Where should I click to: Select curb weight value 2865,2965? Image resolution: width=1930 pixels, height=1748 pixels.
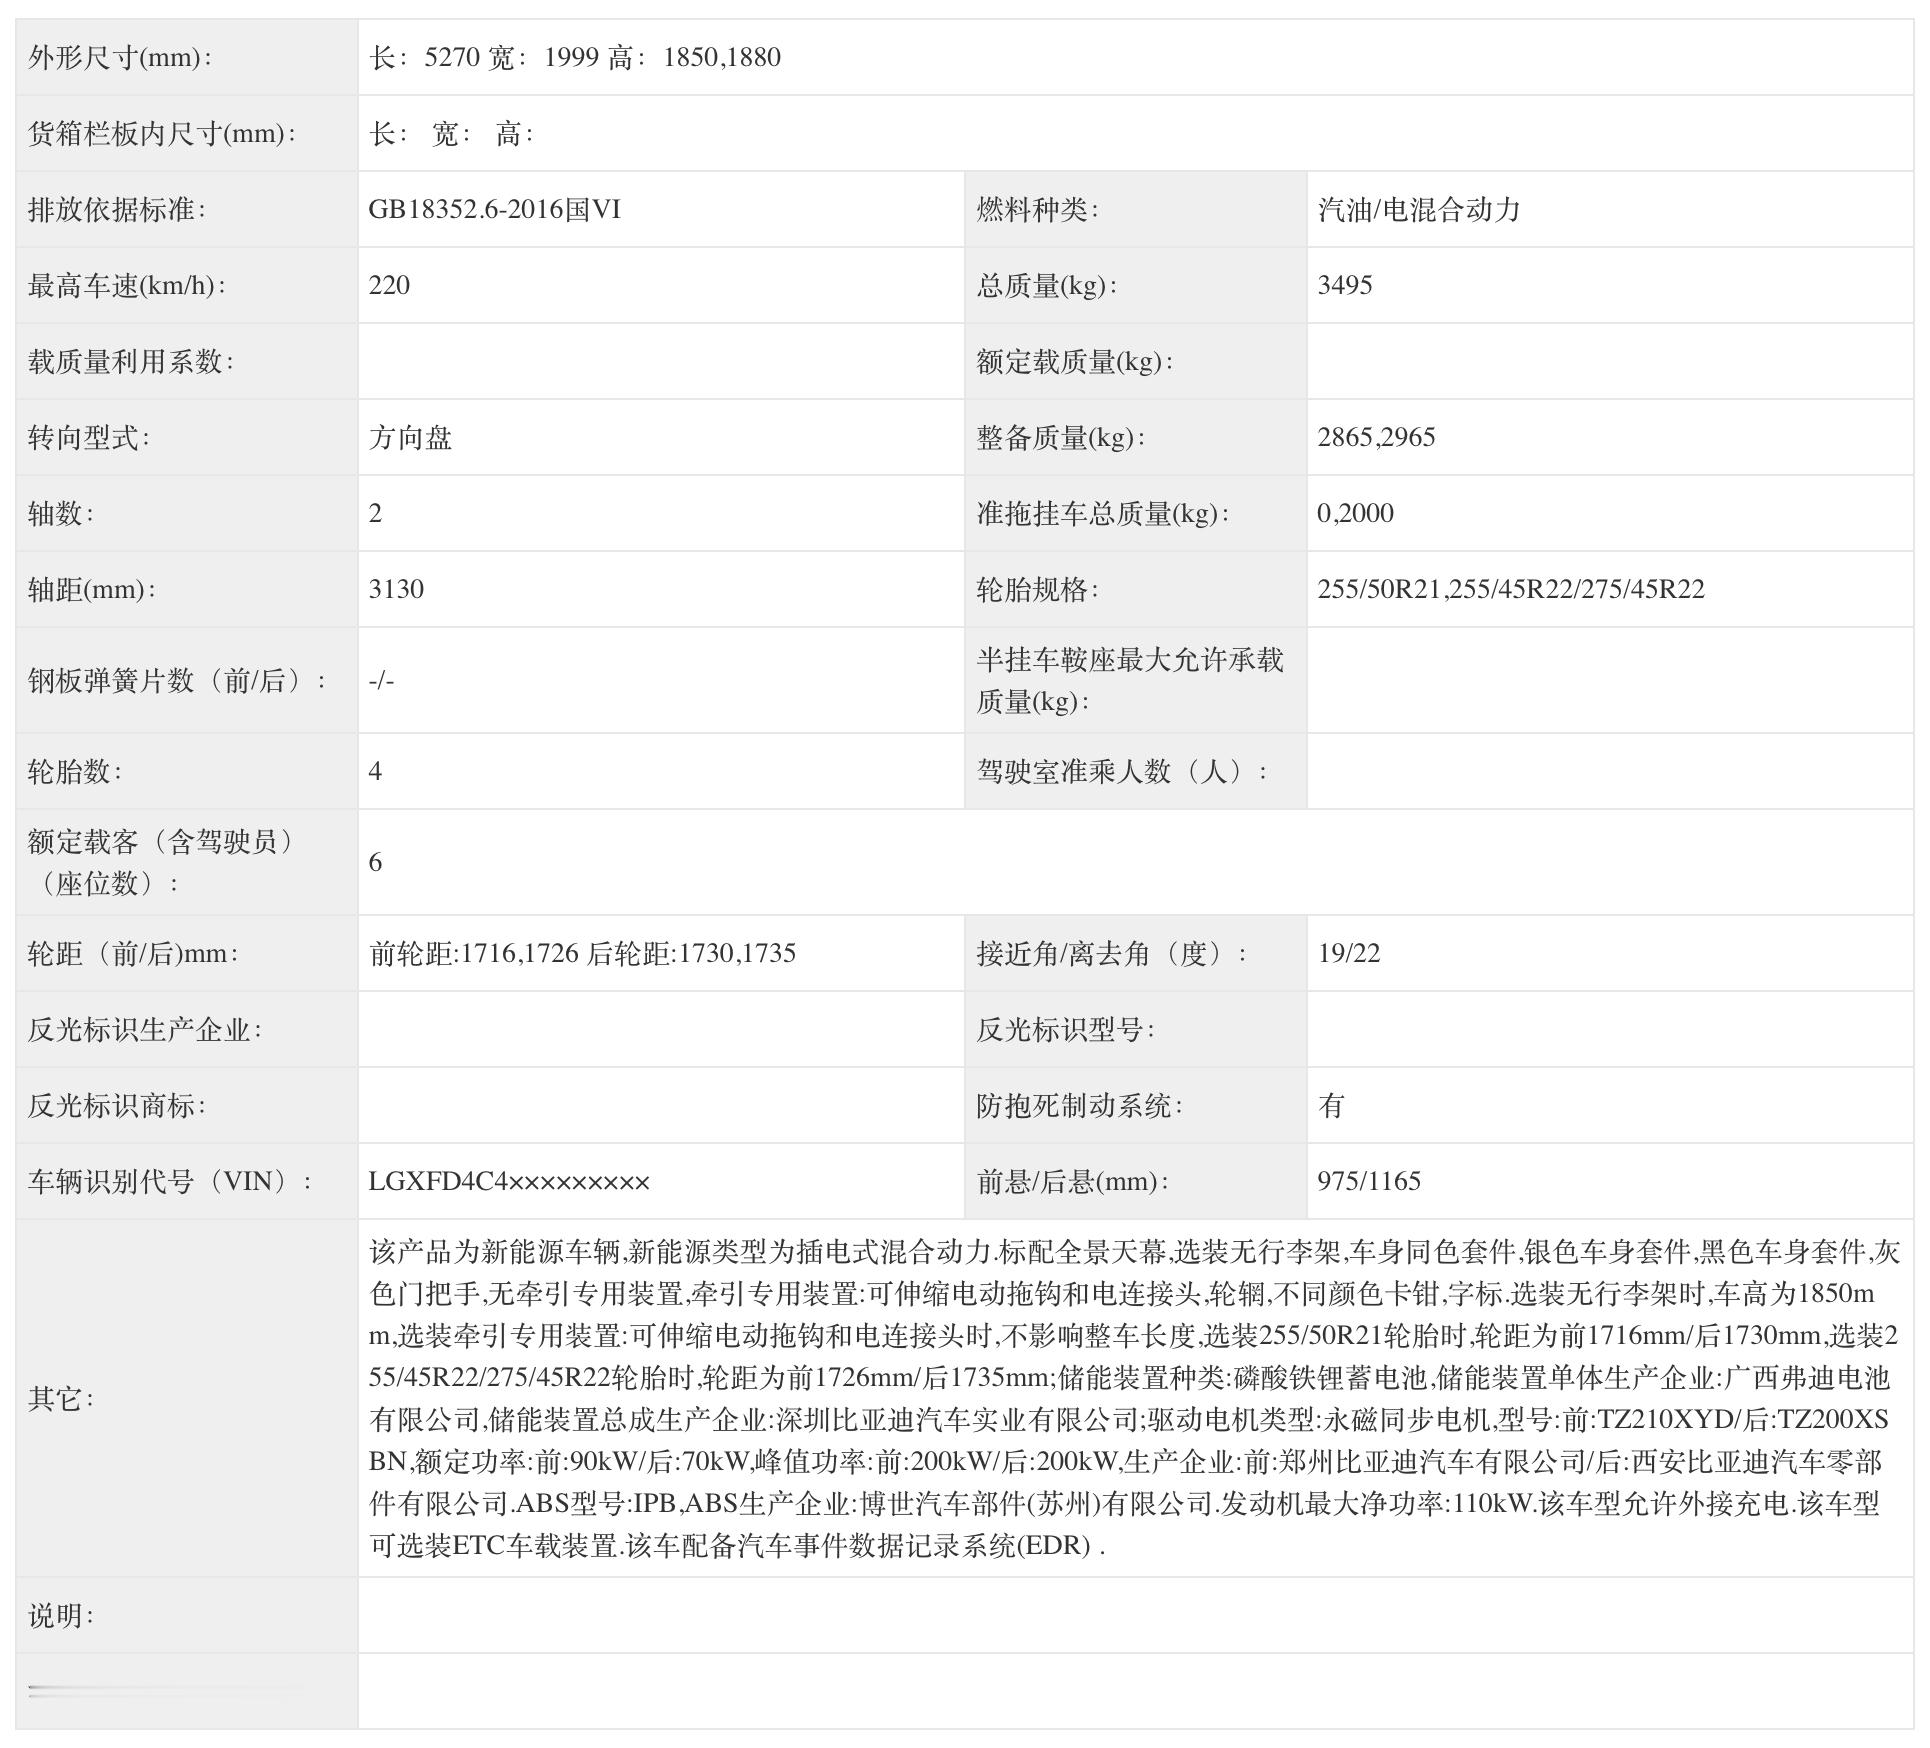click(x=1377, y=437)
